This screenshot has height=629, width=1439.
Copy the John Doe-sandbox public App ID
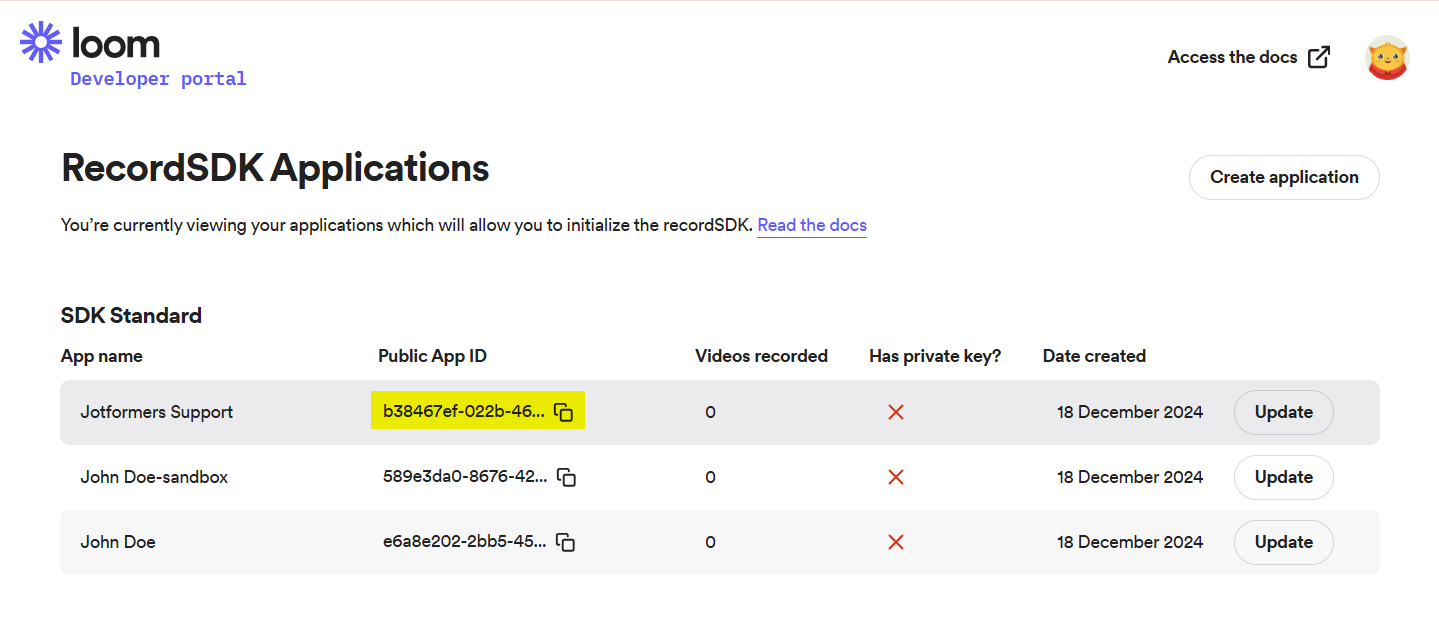(566, 477)
